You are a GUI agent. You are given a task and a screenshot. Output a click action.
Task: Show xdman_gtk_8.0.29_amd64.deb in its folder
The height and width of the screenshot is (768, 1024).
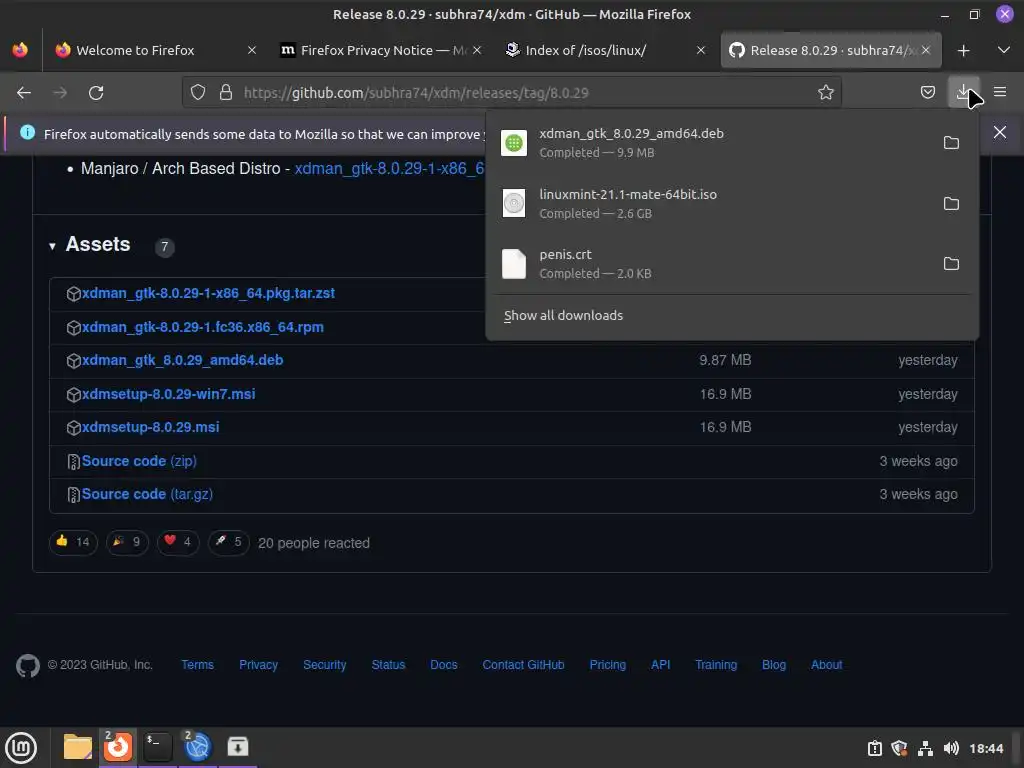(x=952, y=143)
